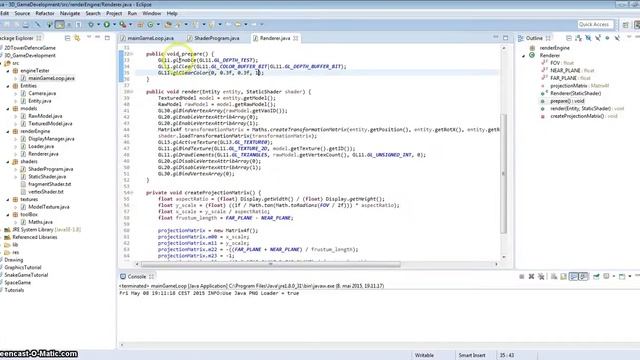Click the New Java Class icon in toolbar
Screen dimensions: 640x360
[150, 24]
